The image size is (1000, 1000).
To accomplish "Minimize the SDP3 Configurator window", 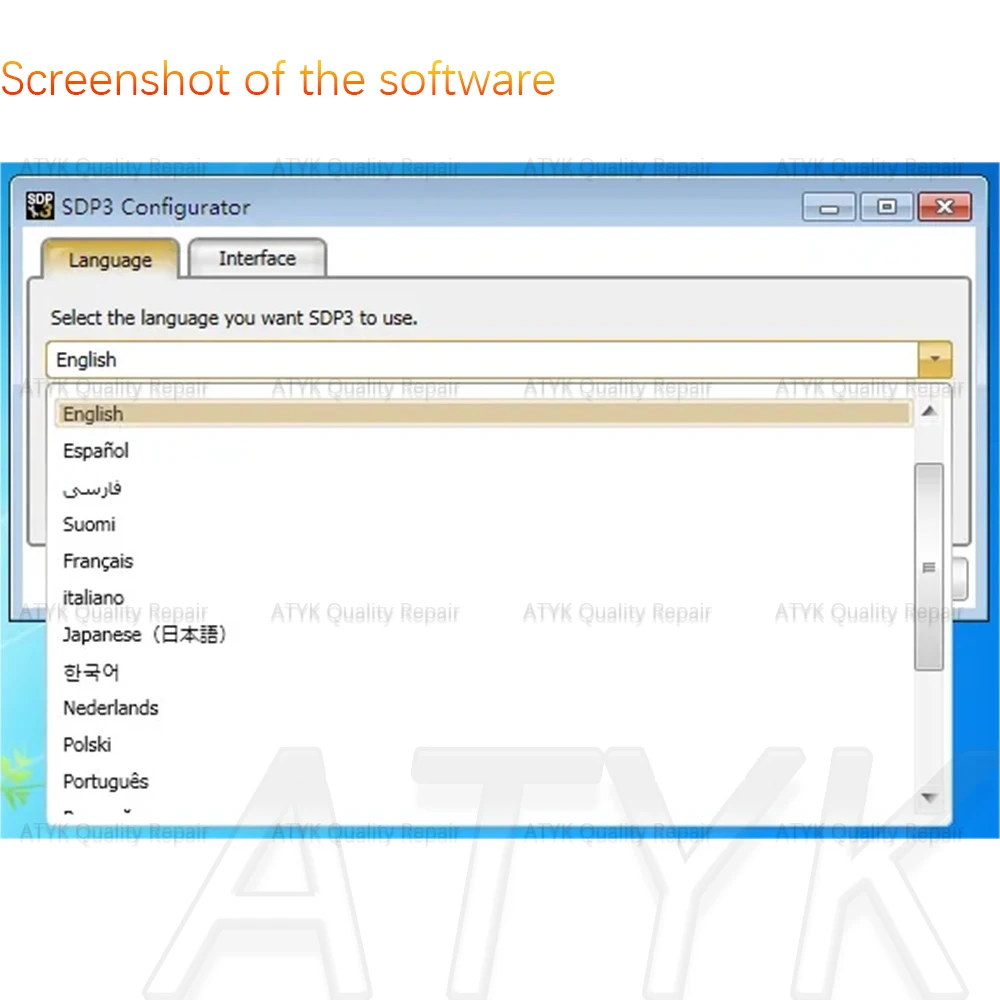I will [828, 207].
